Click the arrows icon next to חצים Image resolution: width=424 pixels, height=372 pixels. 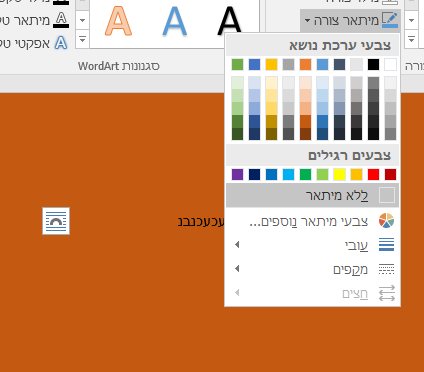coord(387,293)
